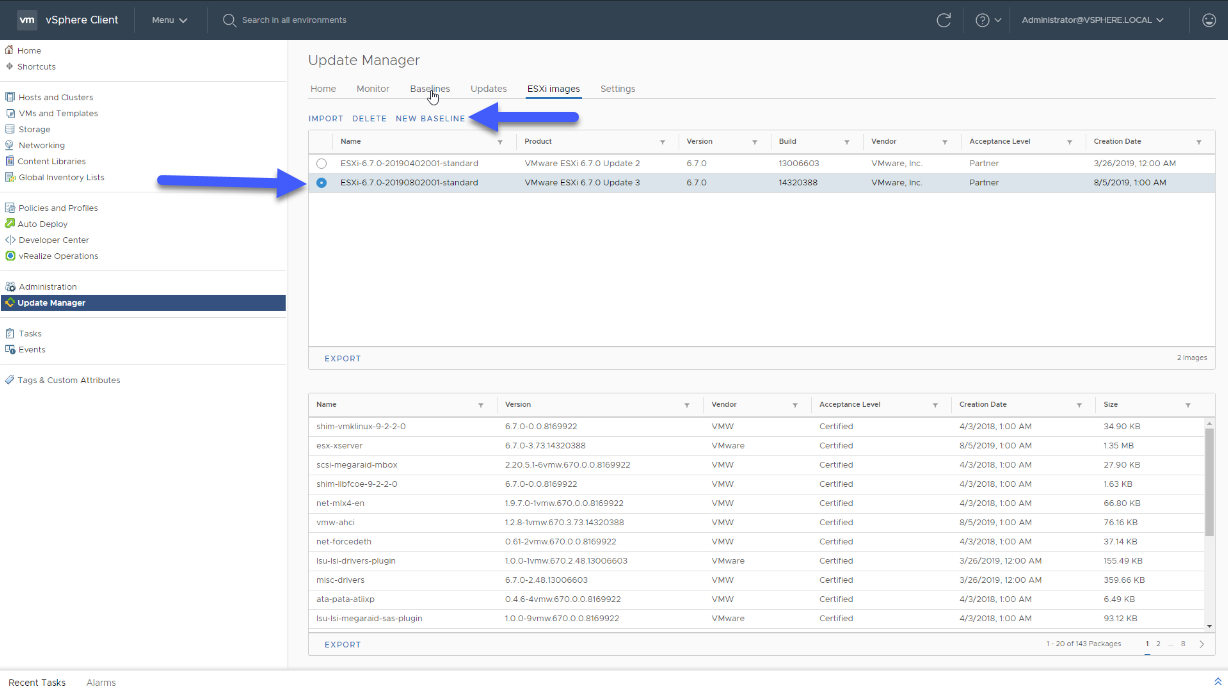Open VMs and Templates icon

click(x=10, y=113)
